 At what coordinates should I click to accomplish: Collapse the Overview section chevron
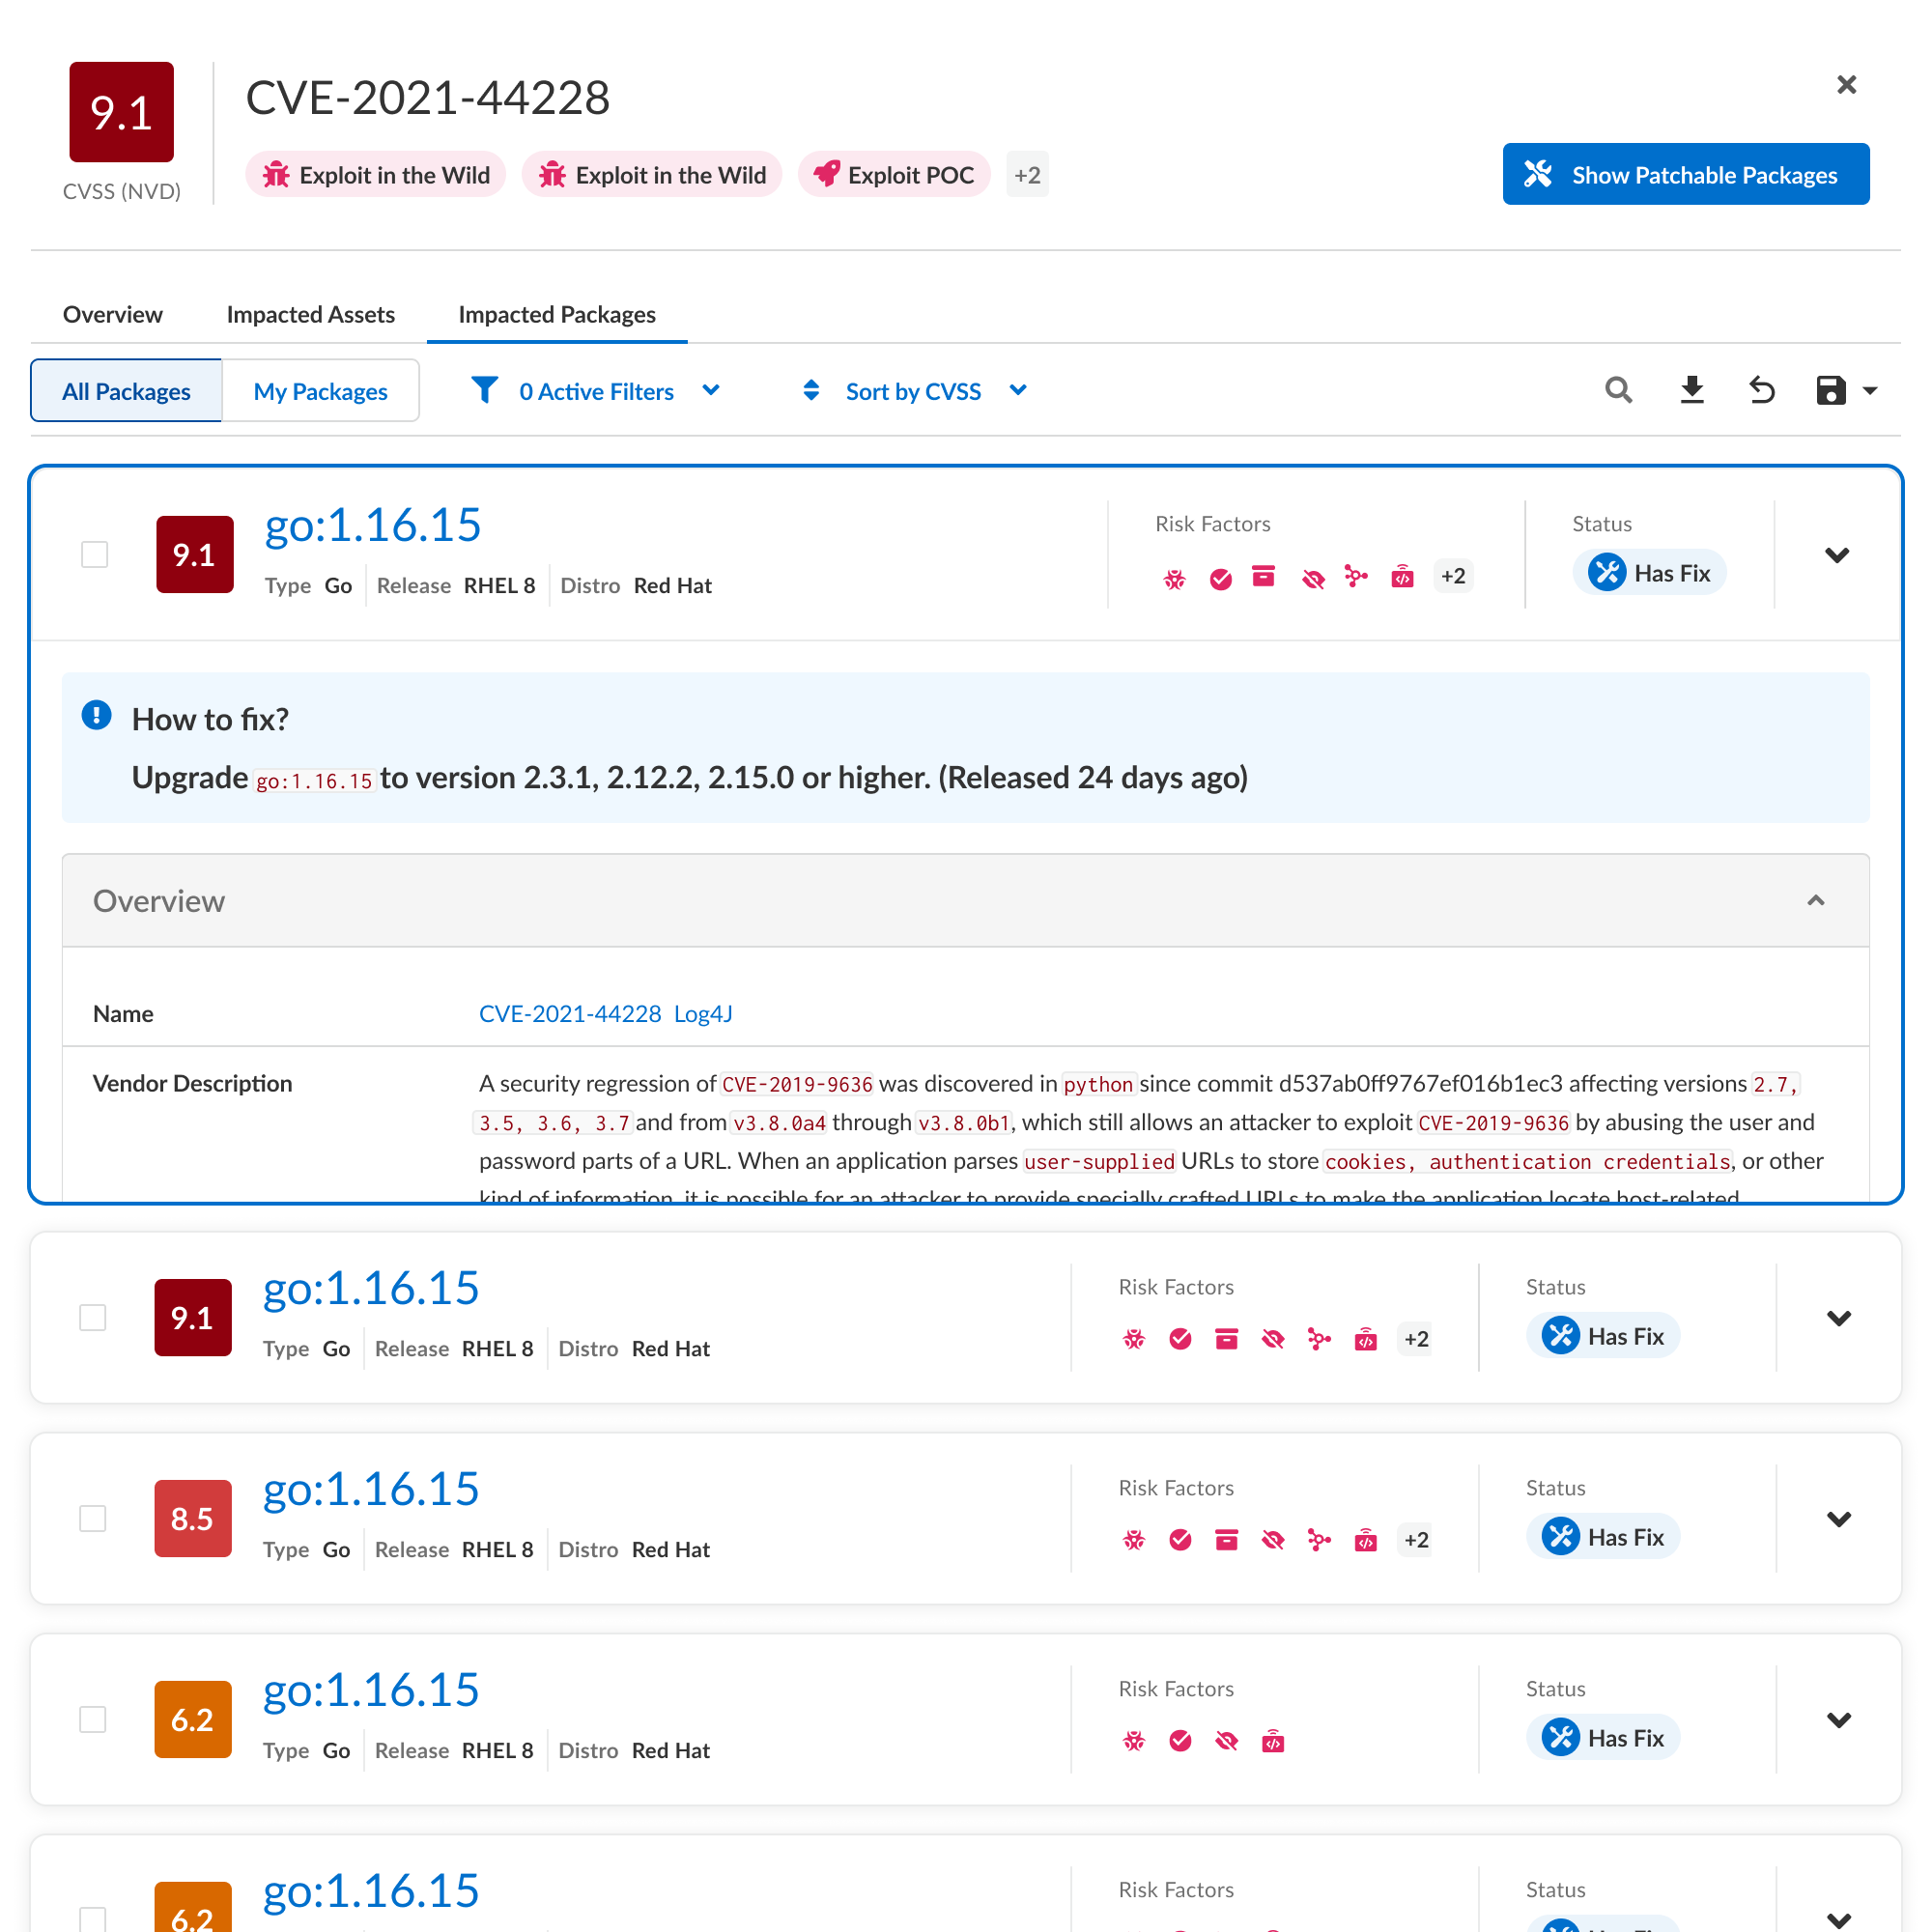pos(1815,901)
